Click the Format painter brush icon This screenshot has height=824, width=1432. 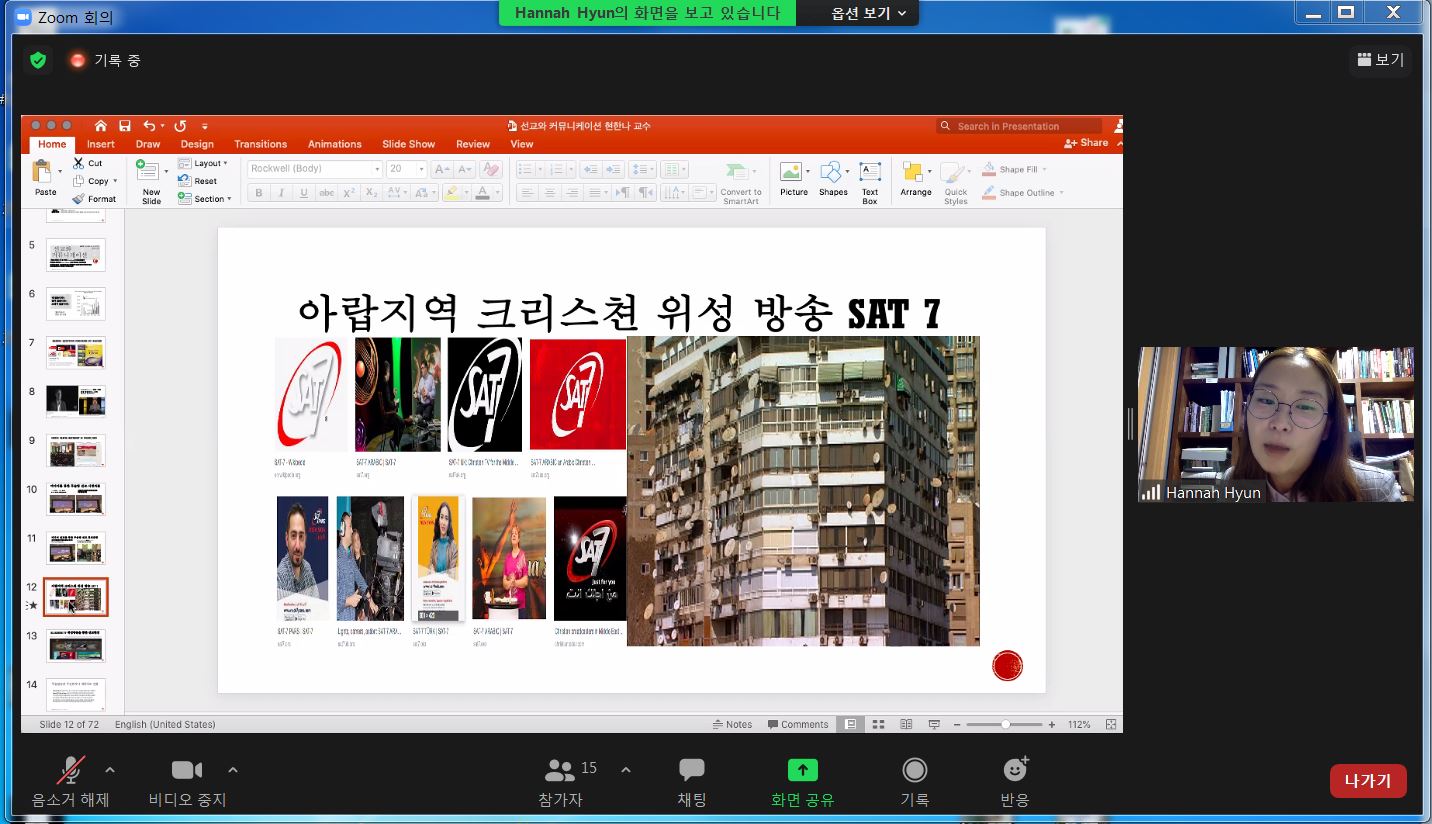coord(78,199)
